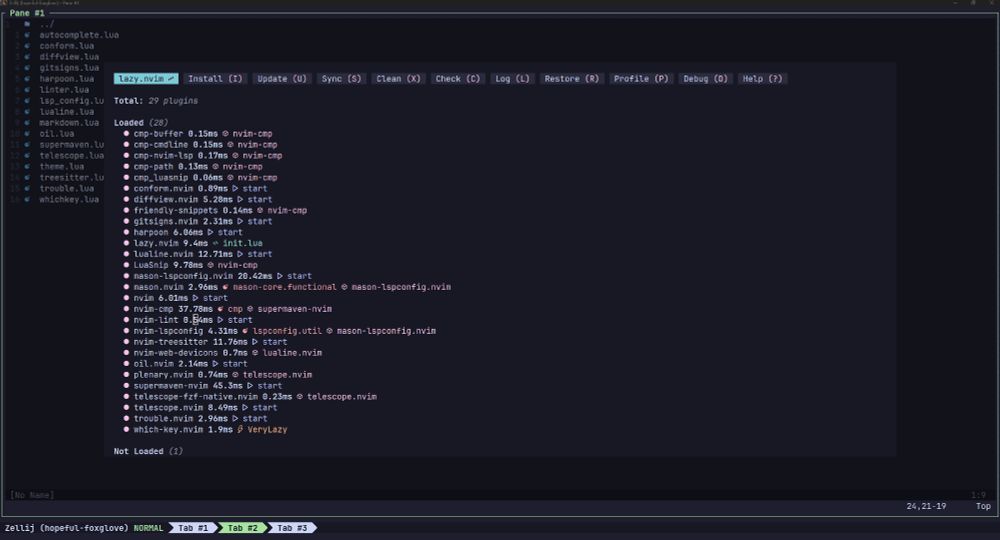Image resolution: width=1000 pixels, height=540 pixels.
Task: Open gitsigns.lua in file list
Action: [69, 68]
